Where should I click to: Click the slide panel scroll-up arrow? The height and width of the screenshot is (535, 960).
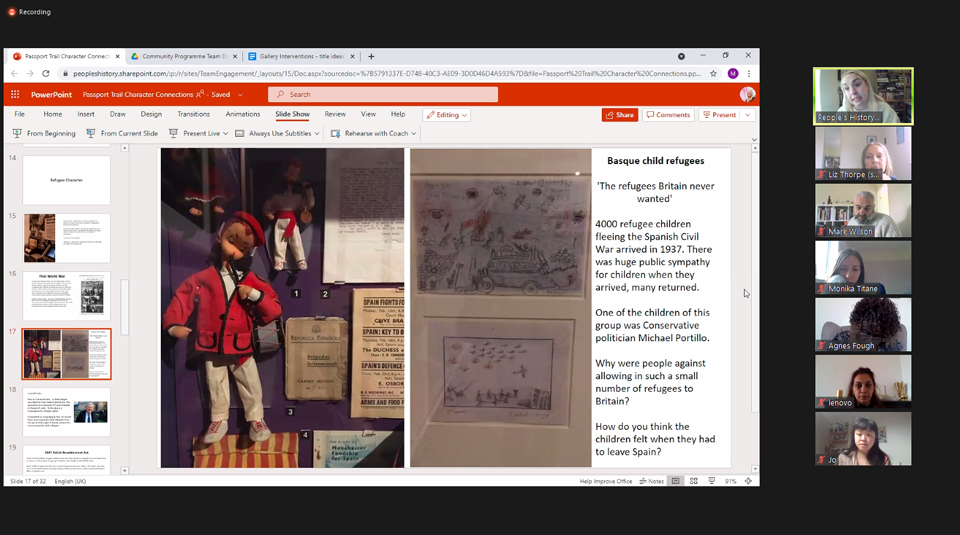[124, 148]
